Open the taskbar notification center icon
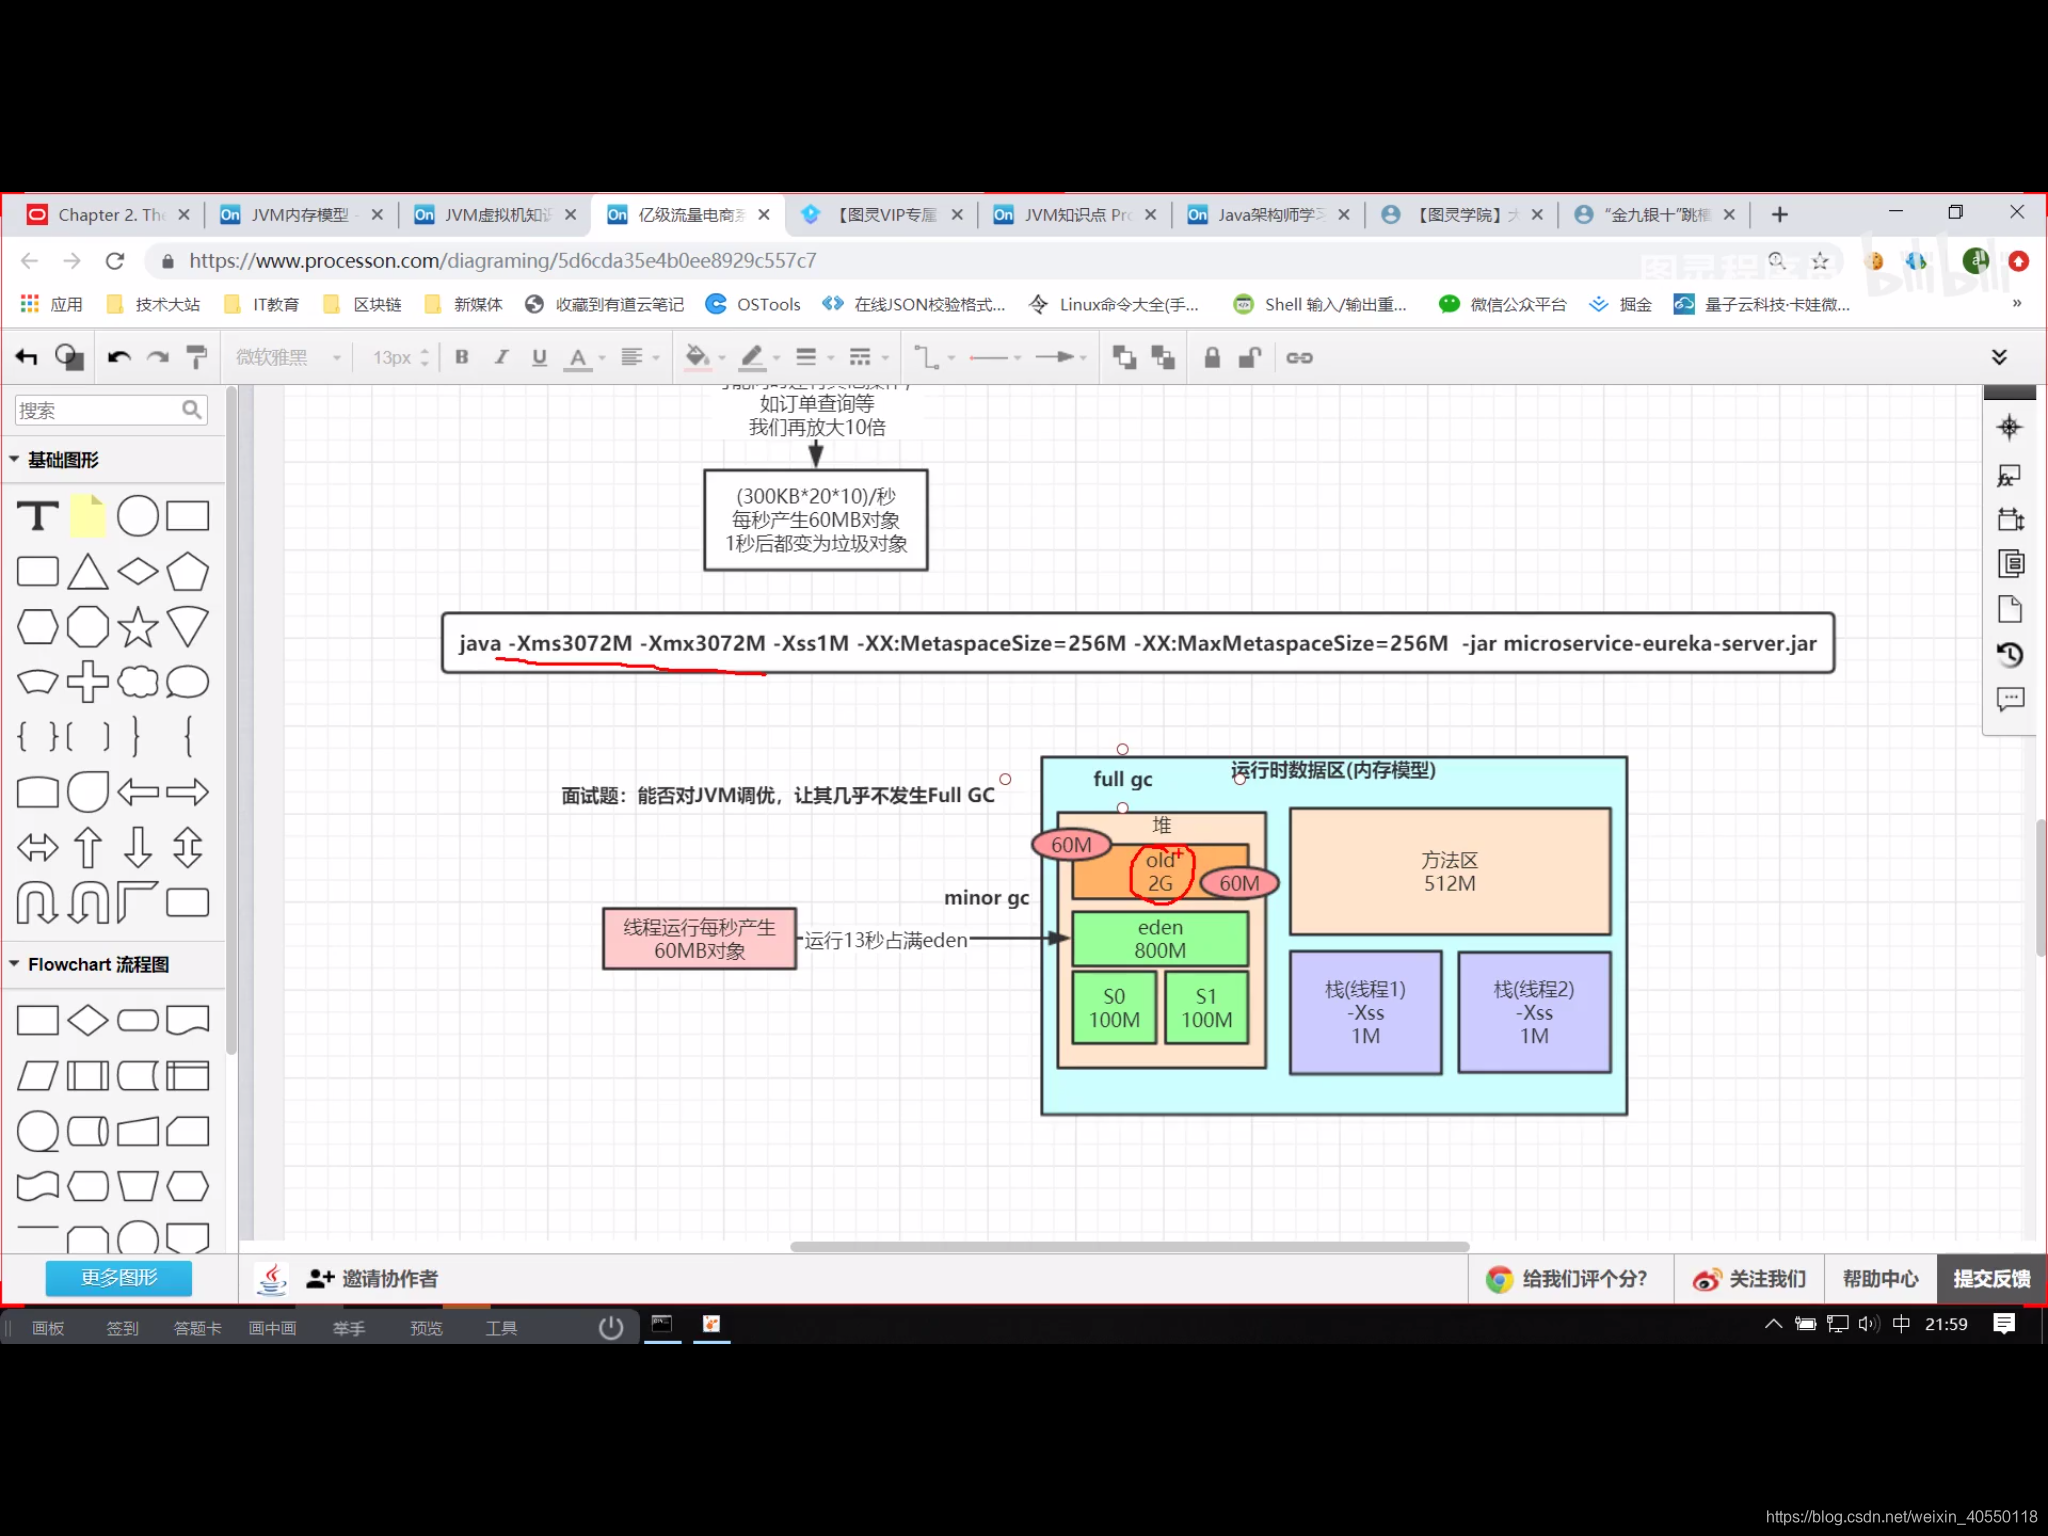 pos(2004,1324)
